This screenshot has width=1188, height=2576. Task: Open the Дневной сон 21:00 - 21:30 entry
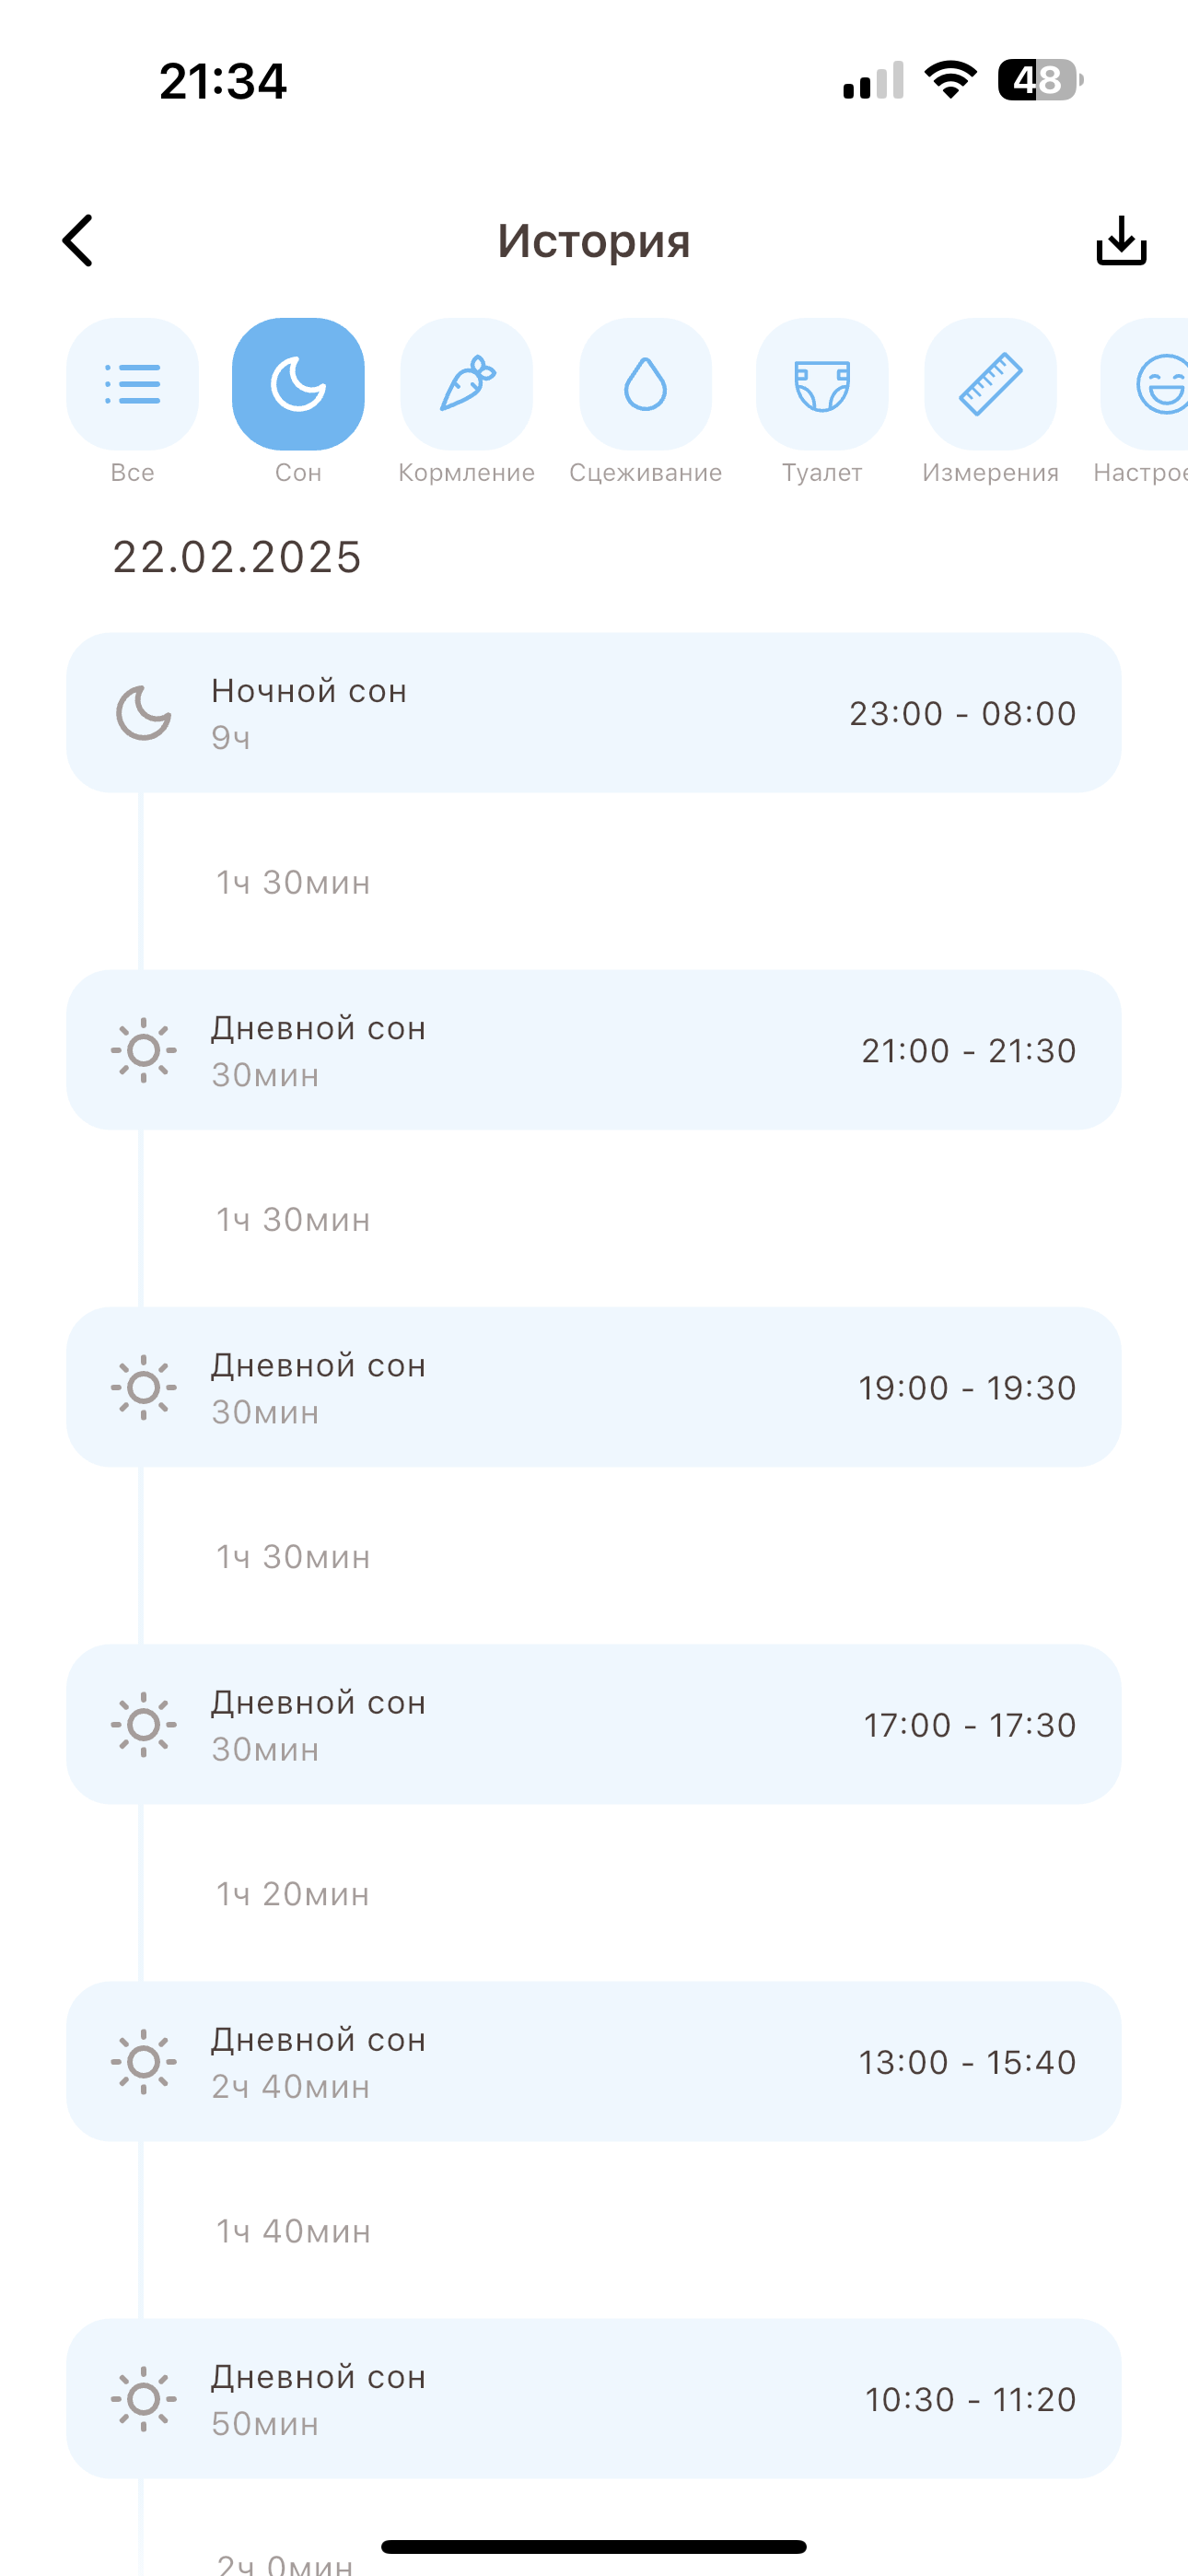[x=593, y=1049]
